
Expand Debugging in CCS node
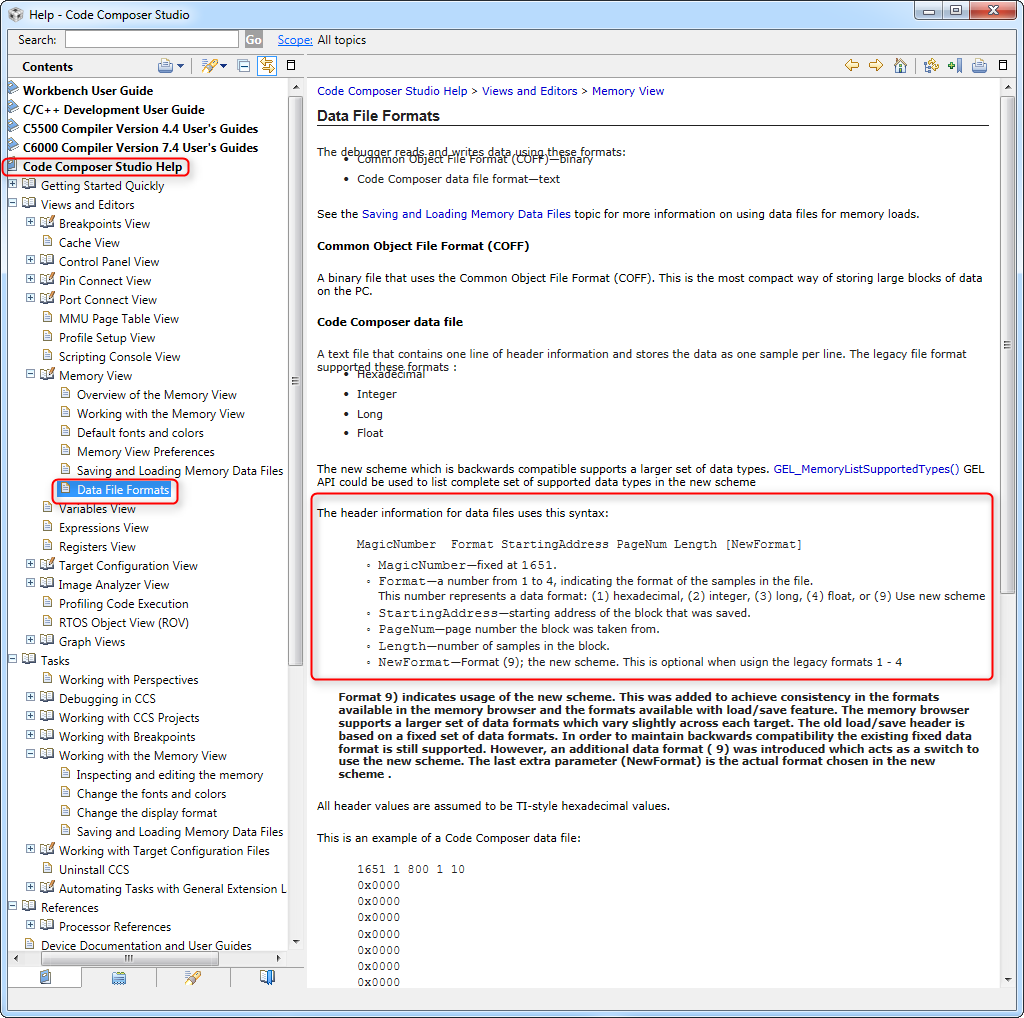click(30, 697)
